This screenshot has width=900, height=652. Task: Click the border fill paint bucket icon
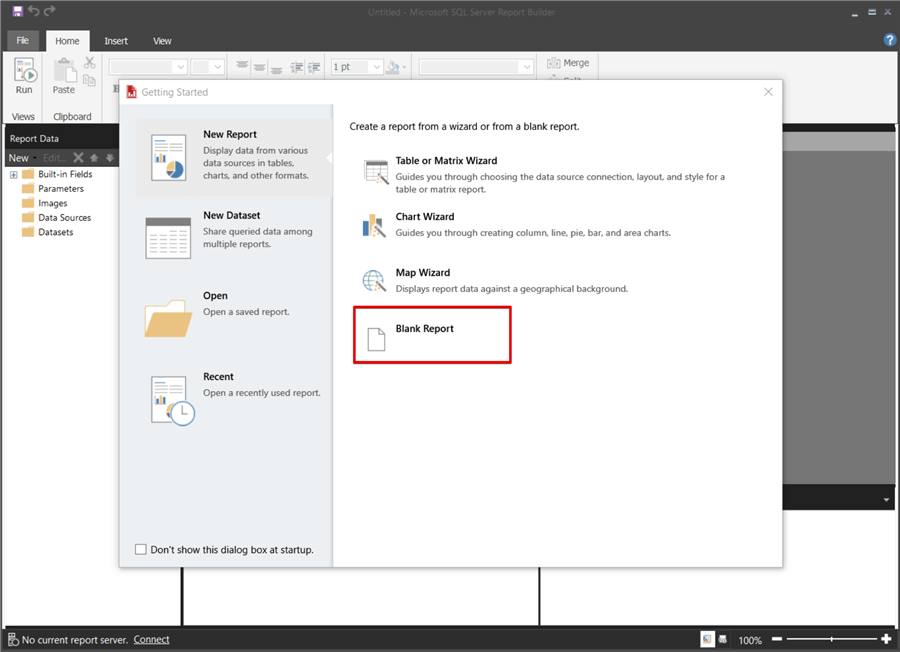393,67
